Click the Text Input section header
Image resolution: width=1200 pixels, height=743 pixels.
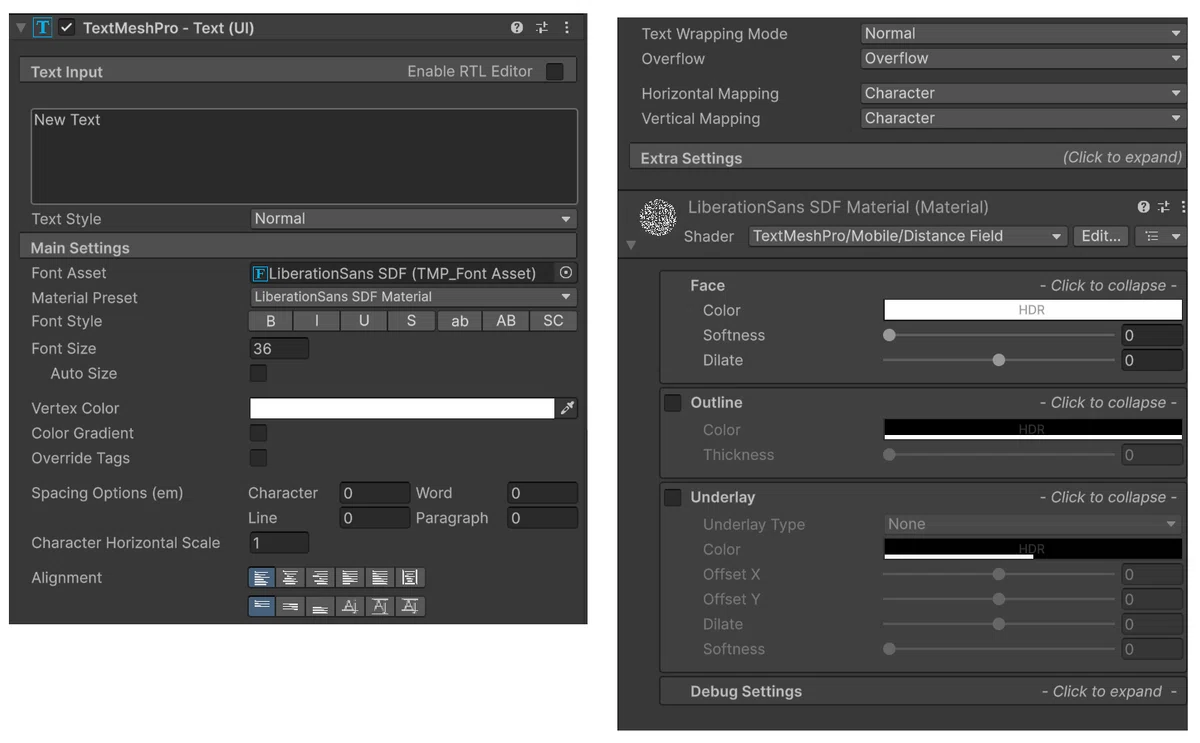(298, 71)
